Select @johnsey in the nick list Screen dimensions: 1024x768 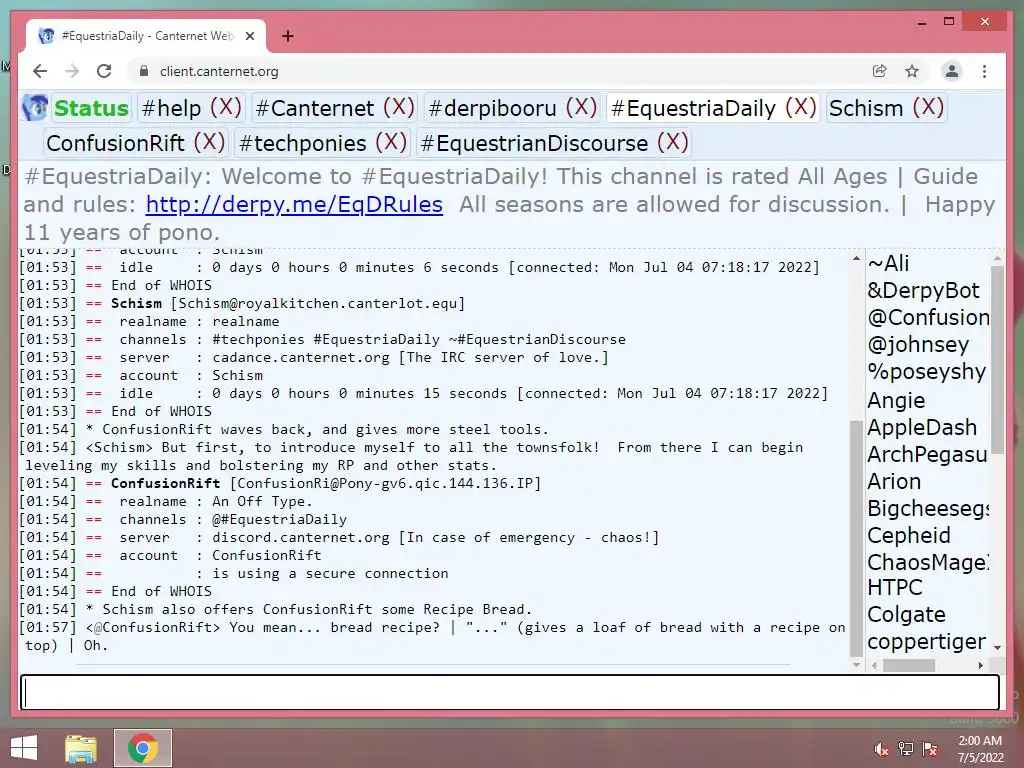coord(918,344)
